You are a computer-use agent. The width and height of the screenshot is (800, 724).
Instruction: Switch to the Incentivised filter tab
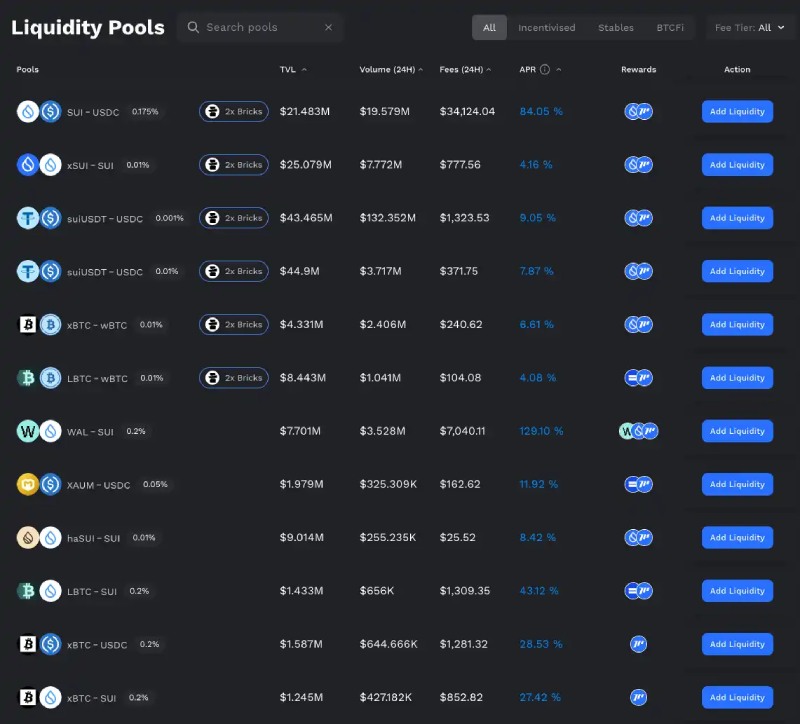tap(546, 28)
